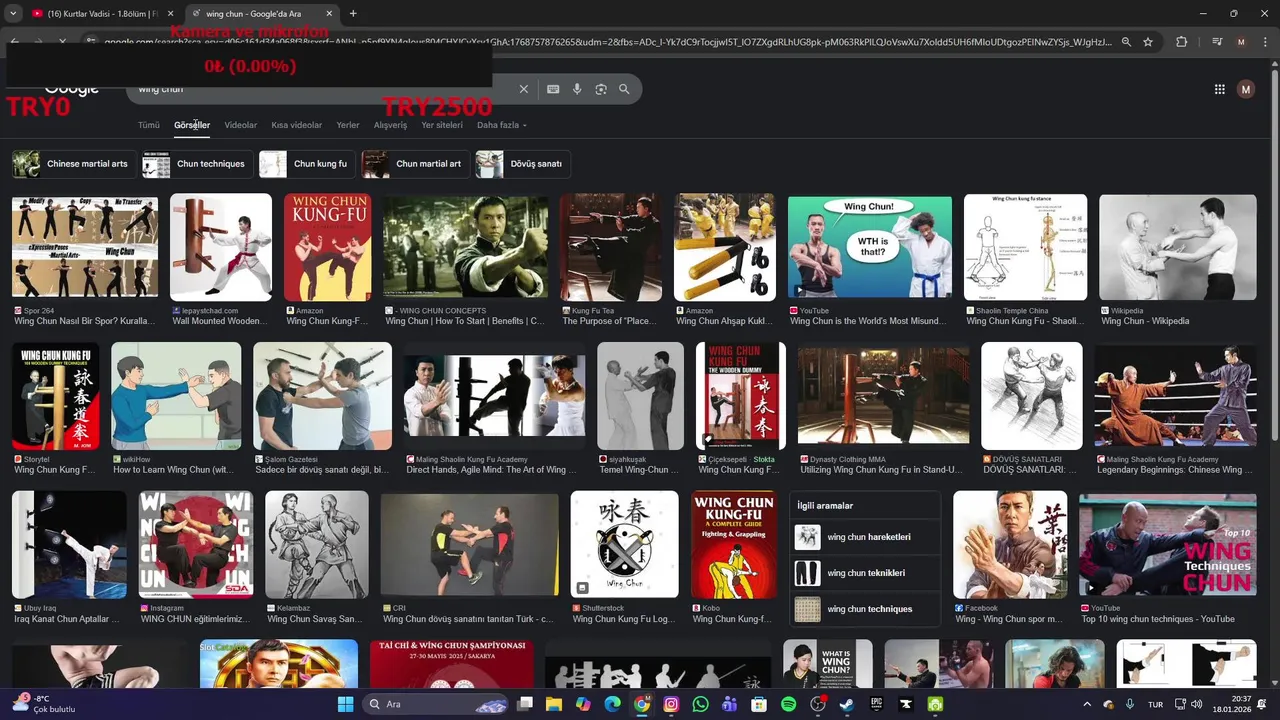Switch to Alışveriş results tab
1280x720 pixels.
(390, 125)
